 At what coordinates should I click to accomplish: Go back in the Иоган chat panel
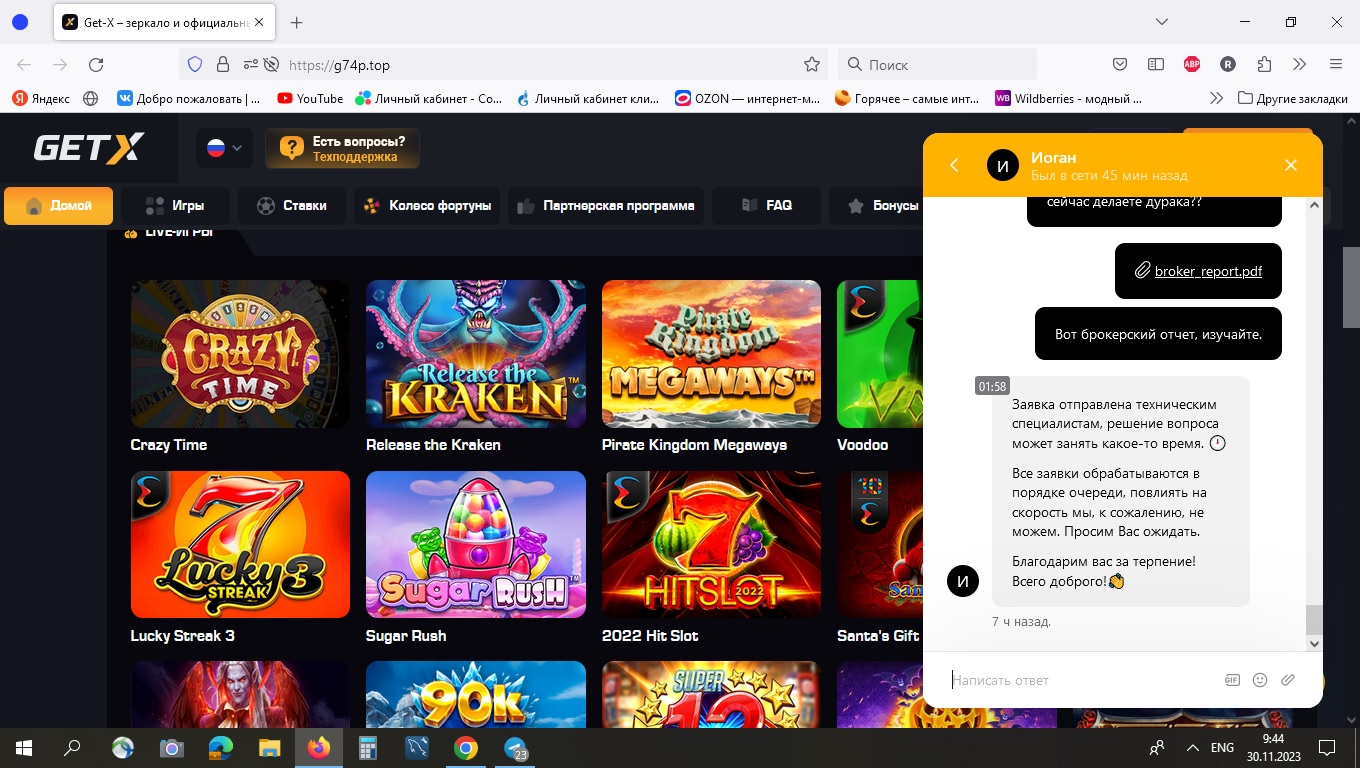coord(954,165)
